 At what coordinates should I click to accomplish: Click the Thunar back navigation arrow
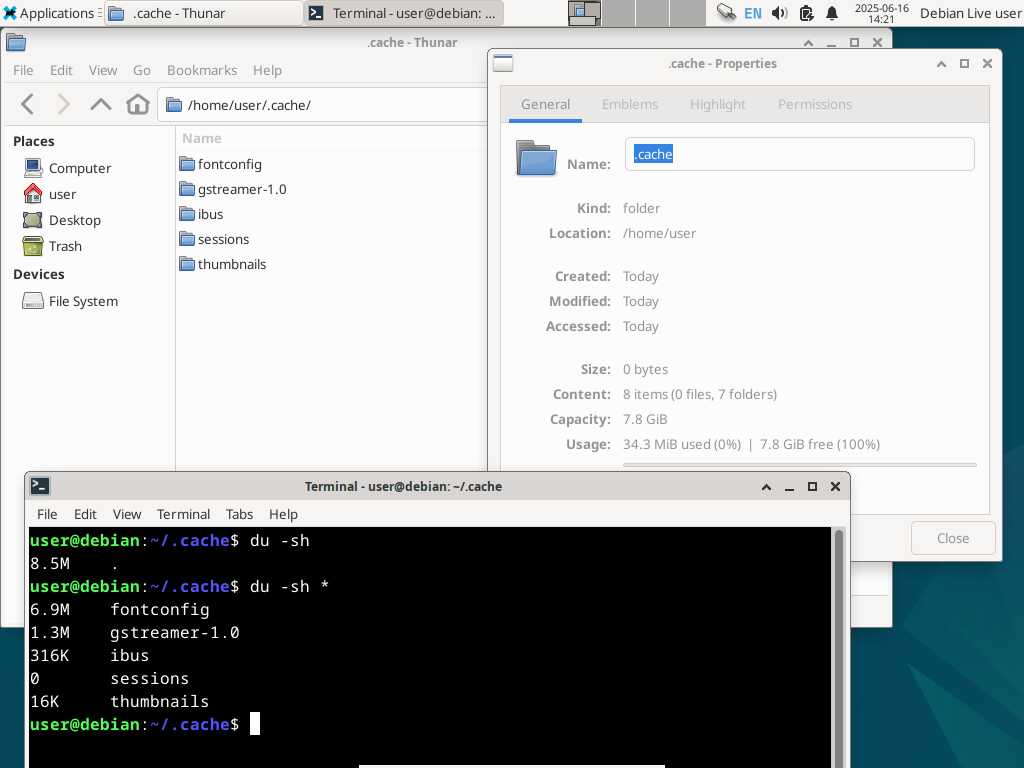28,104
